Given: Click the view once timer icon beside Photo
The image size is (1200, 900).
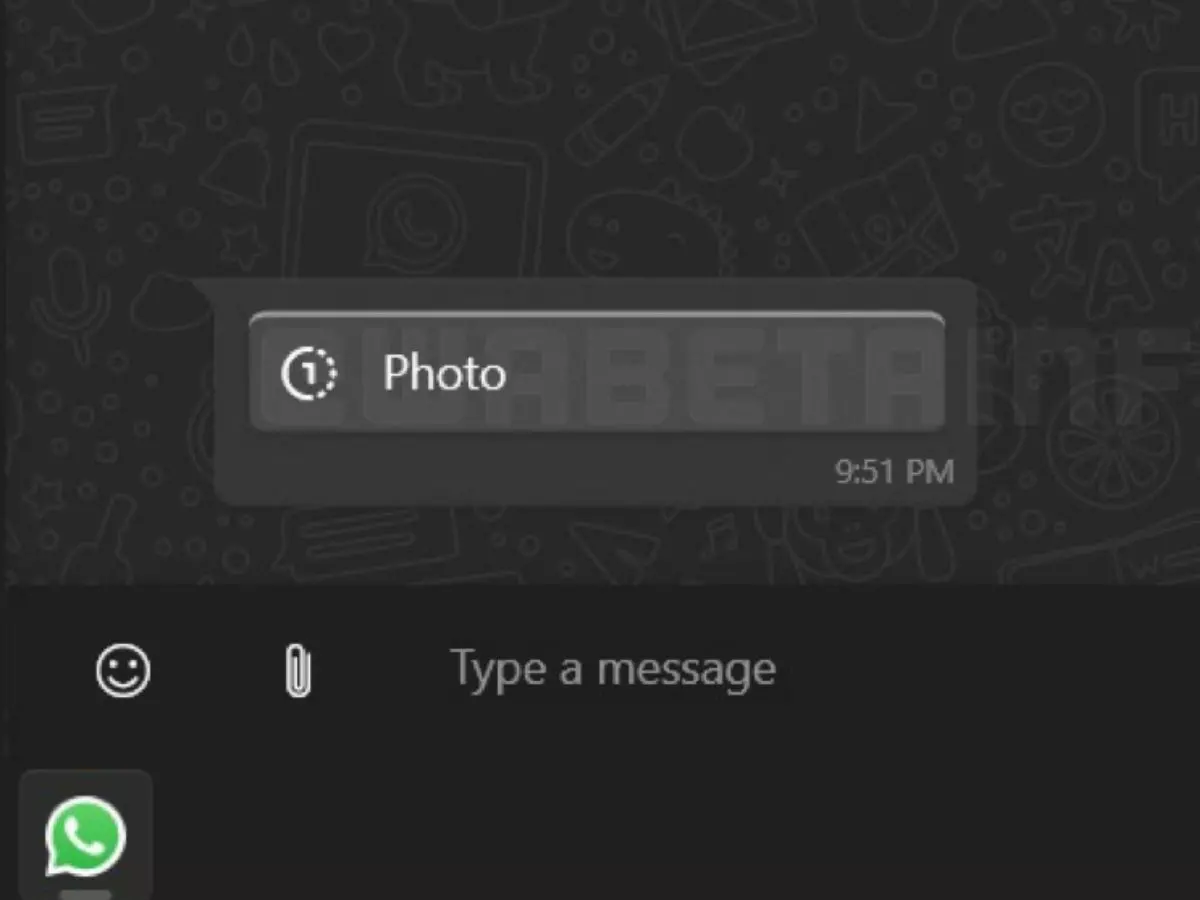Looking at the screenshot, I should 308,374.
